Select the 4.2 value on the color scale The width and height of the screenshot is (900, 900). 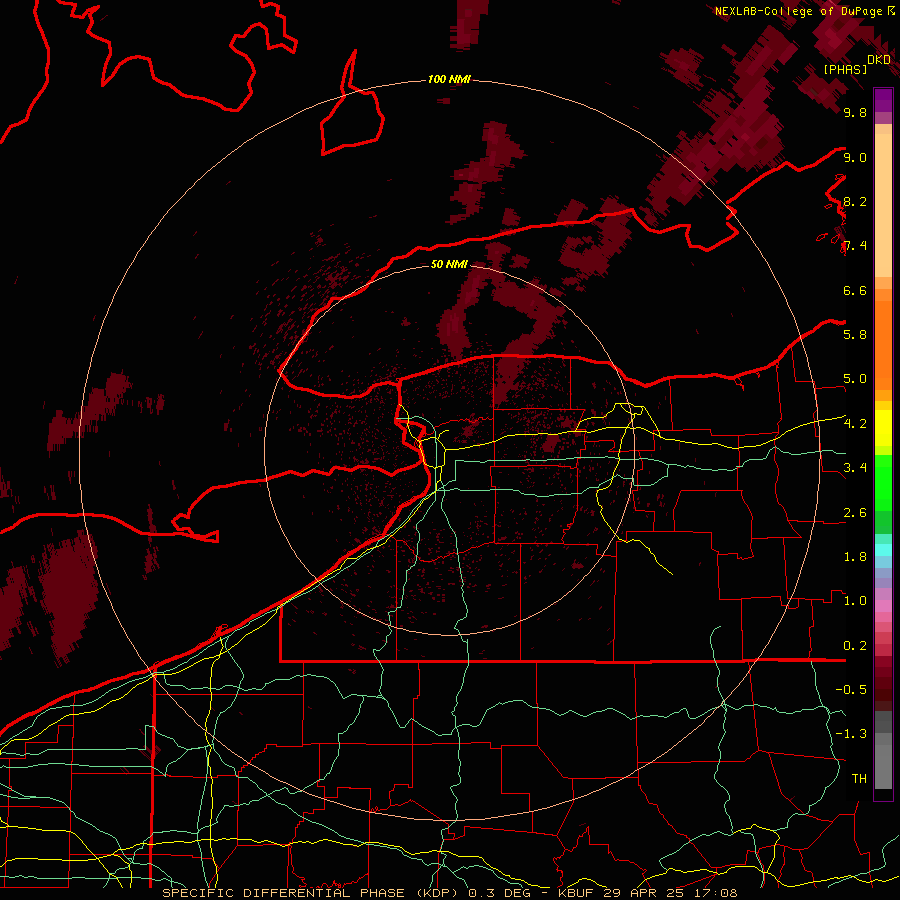(855, 424)
